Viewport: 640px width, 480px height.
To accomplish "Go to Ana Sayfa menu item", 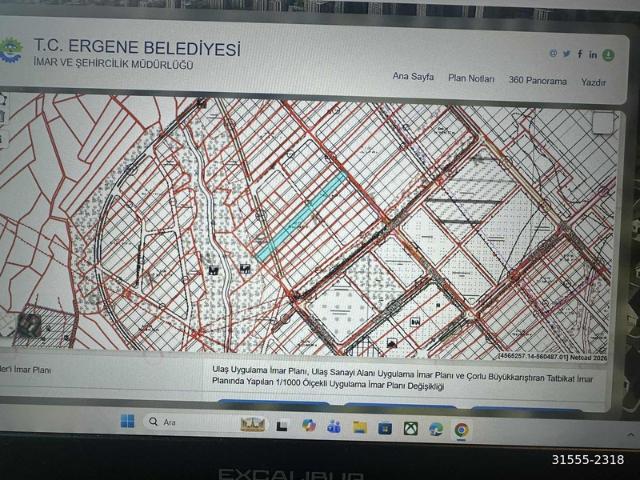I will coord(413,76).
